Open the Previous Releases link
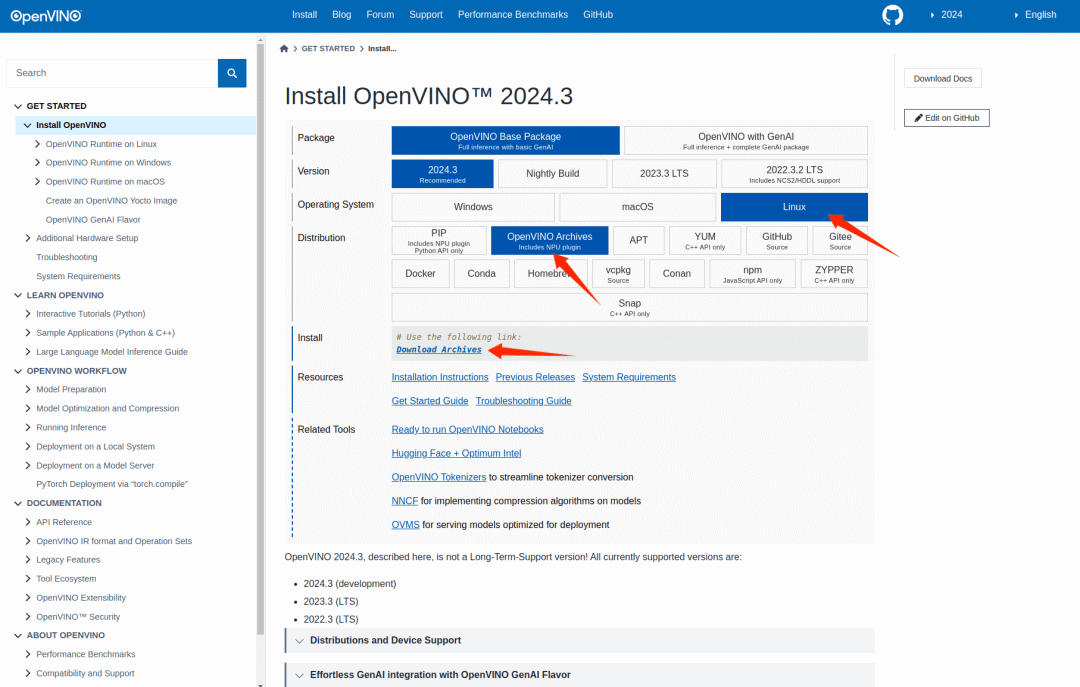This screenshot has width=1080, height=687. 535,378
